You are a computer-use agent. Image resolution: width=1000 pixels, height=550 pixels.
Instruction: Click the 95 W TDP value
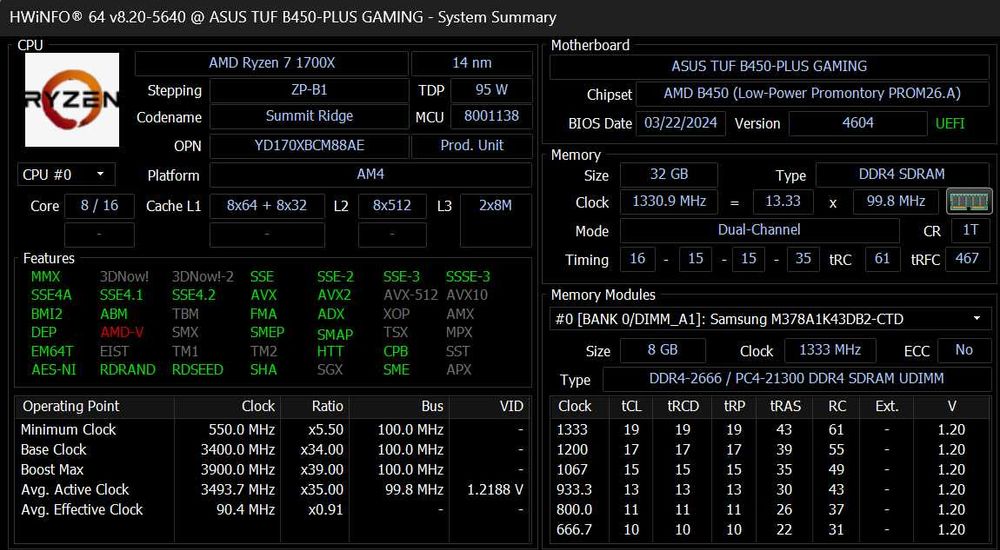[x=491, y=90]
